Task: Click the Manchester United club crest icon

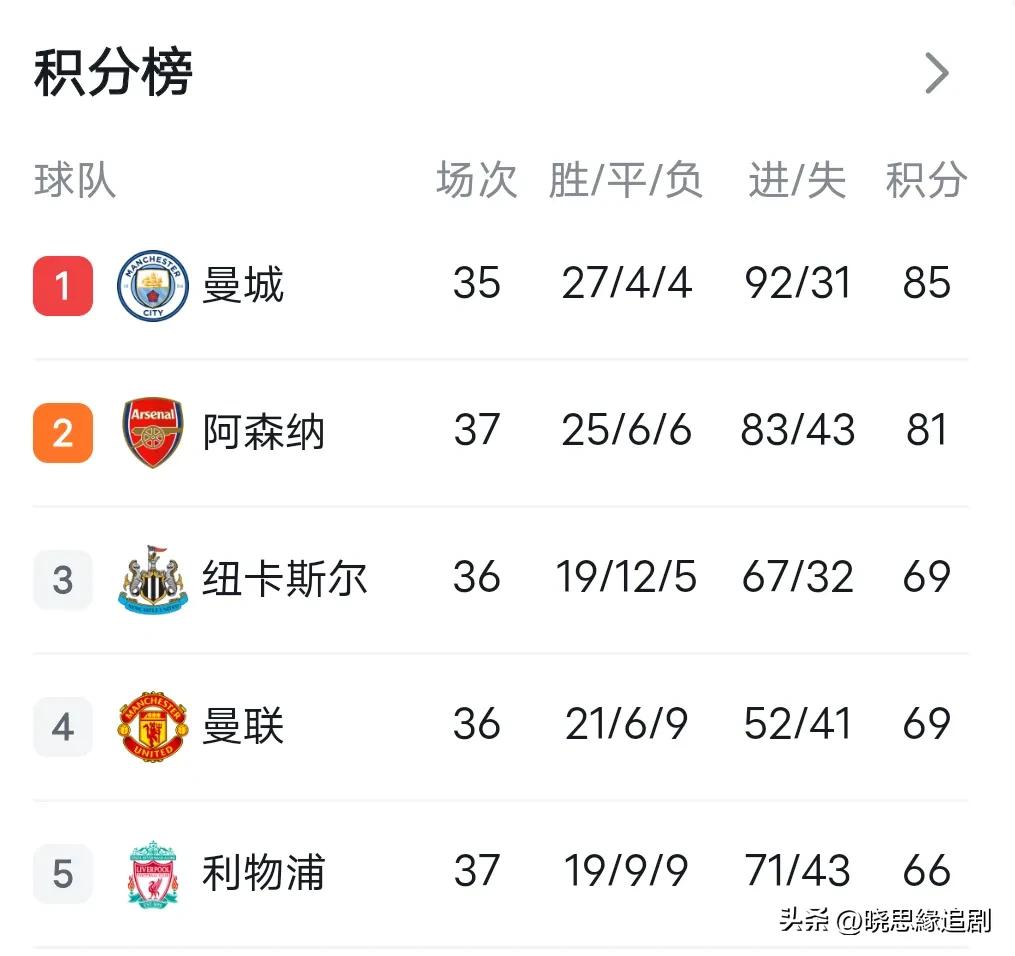Action: pyautogui.click(x=151, y=727)
